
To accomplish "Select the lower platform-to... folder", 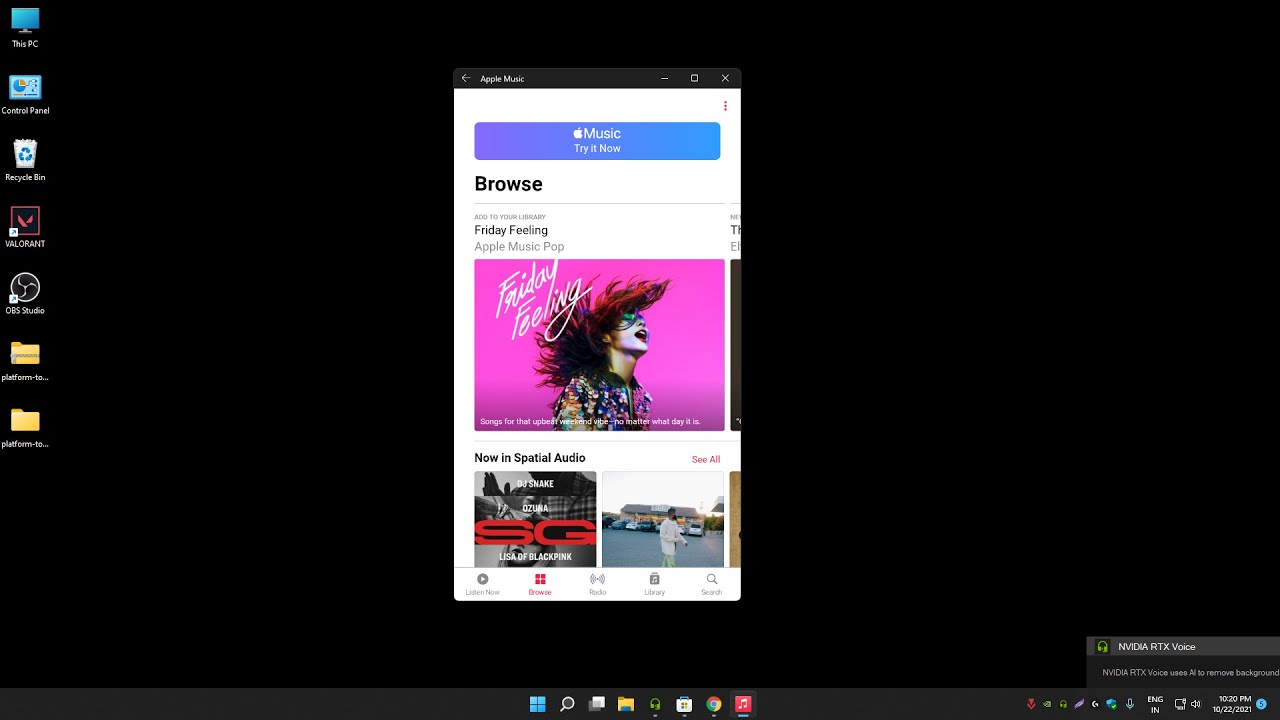I will tap(25, 428).
